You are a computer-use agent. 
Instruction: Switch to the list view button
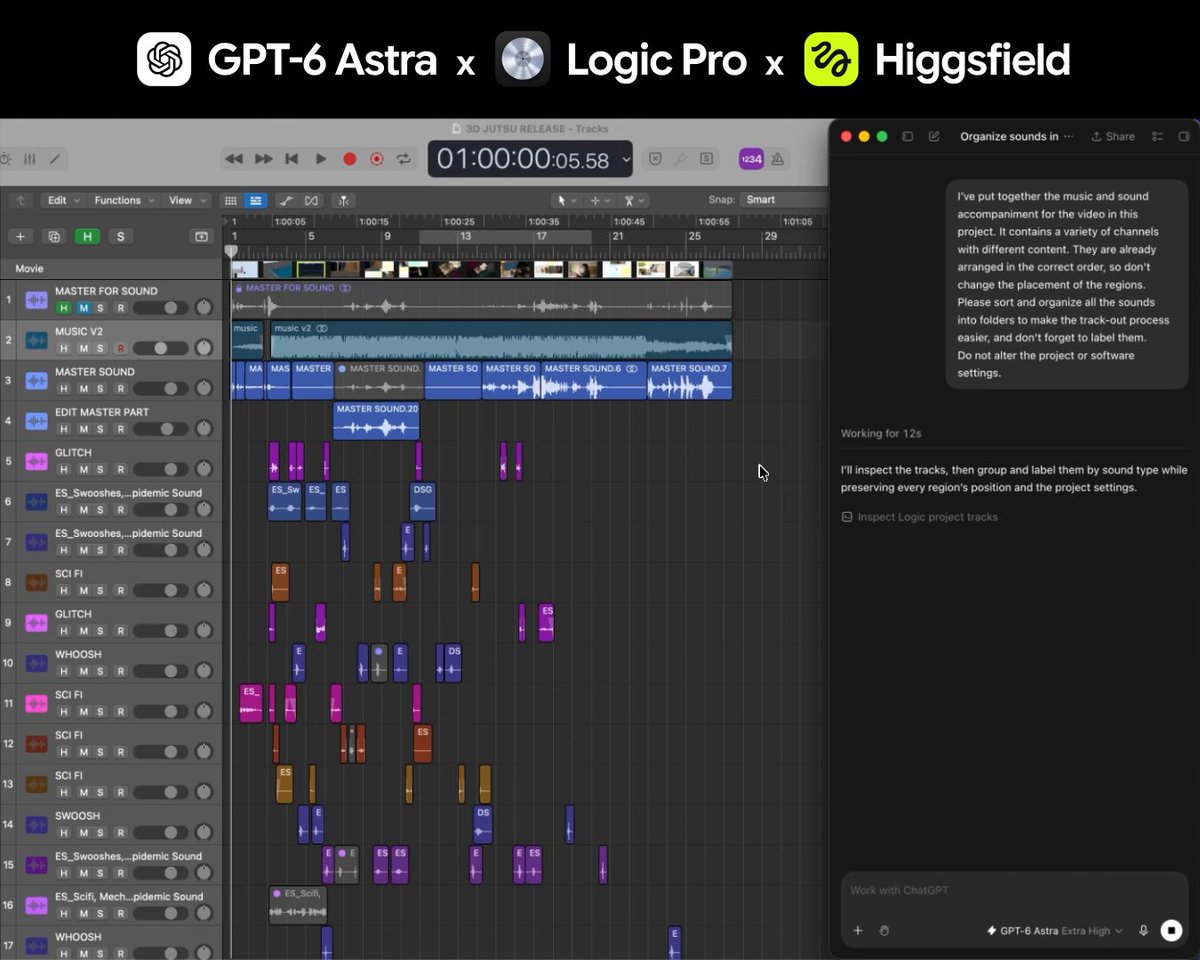(256, 200)
